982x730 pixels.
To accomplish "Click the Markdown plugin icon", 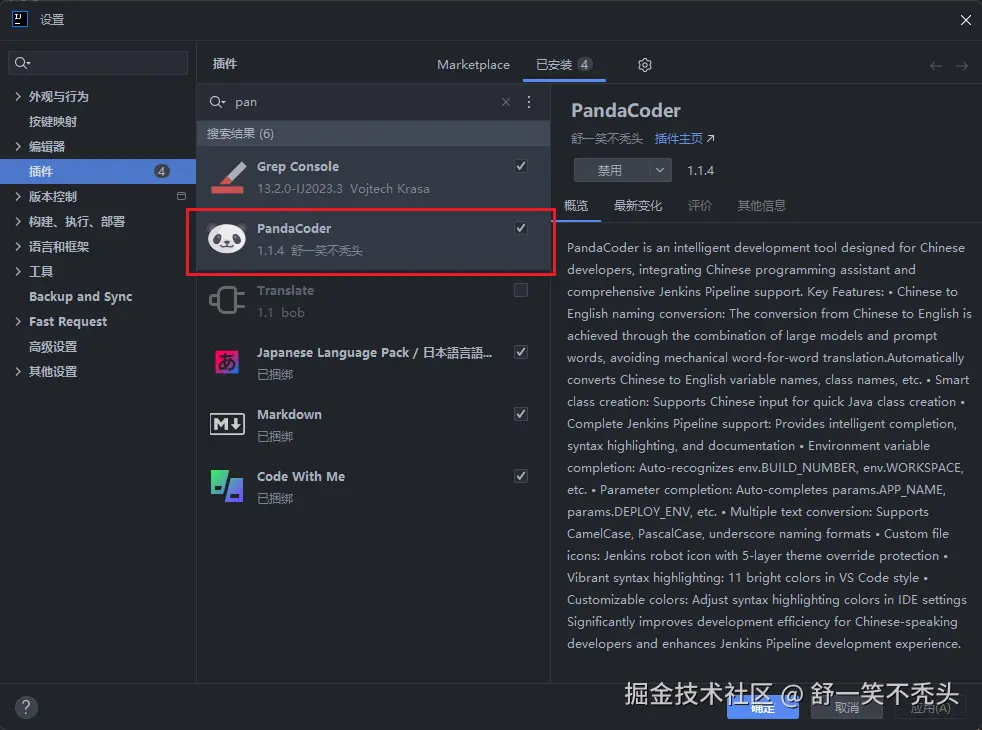I will point(227,424).
